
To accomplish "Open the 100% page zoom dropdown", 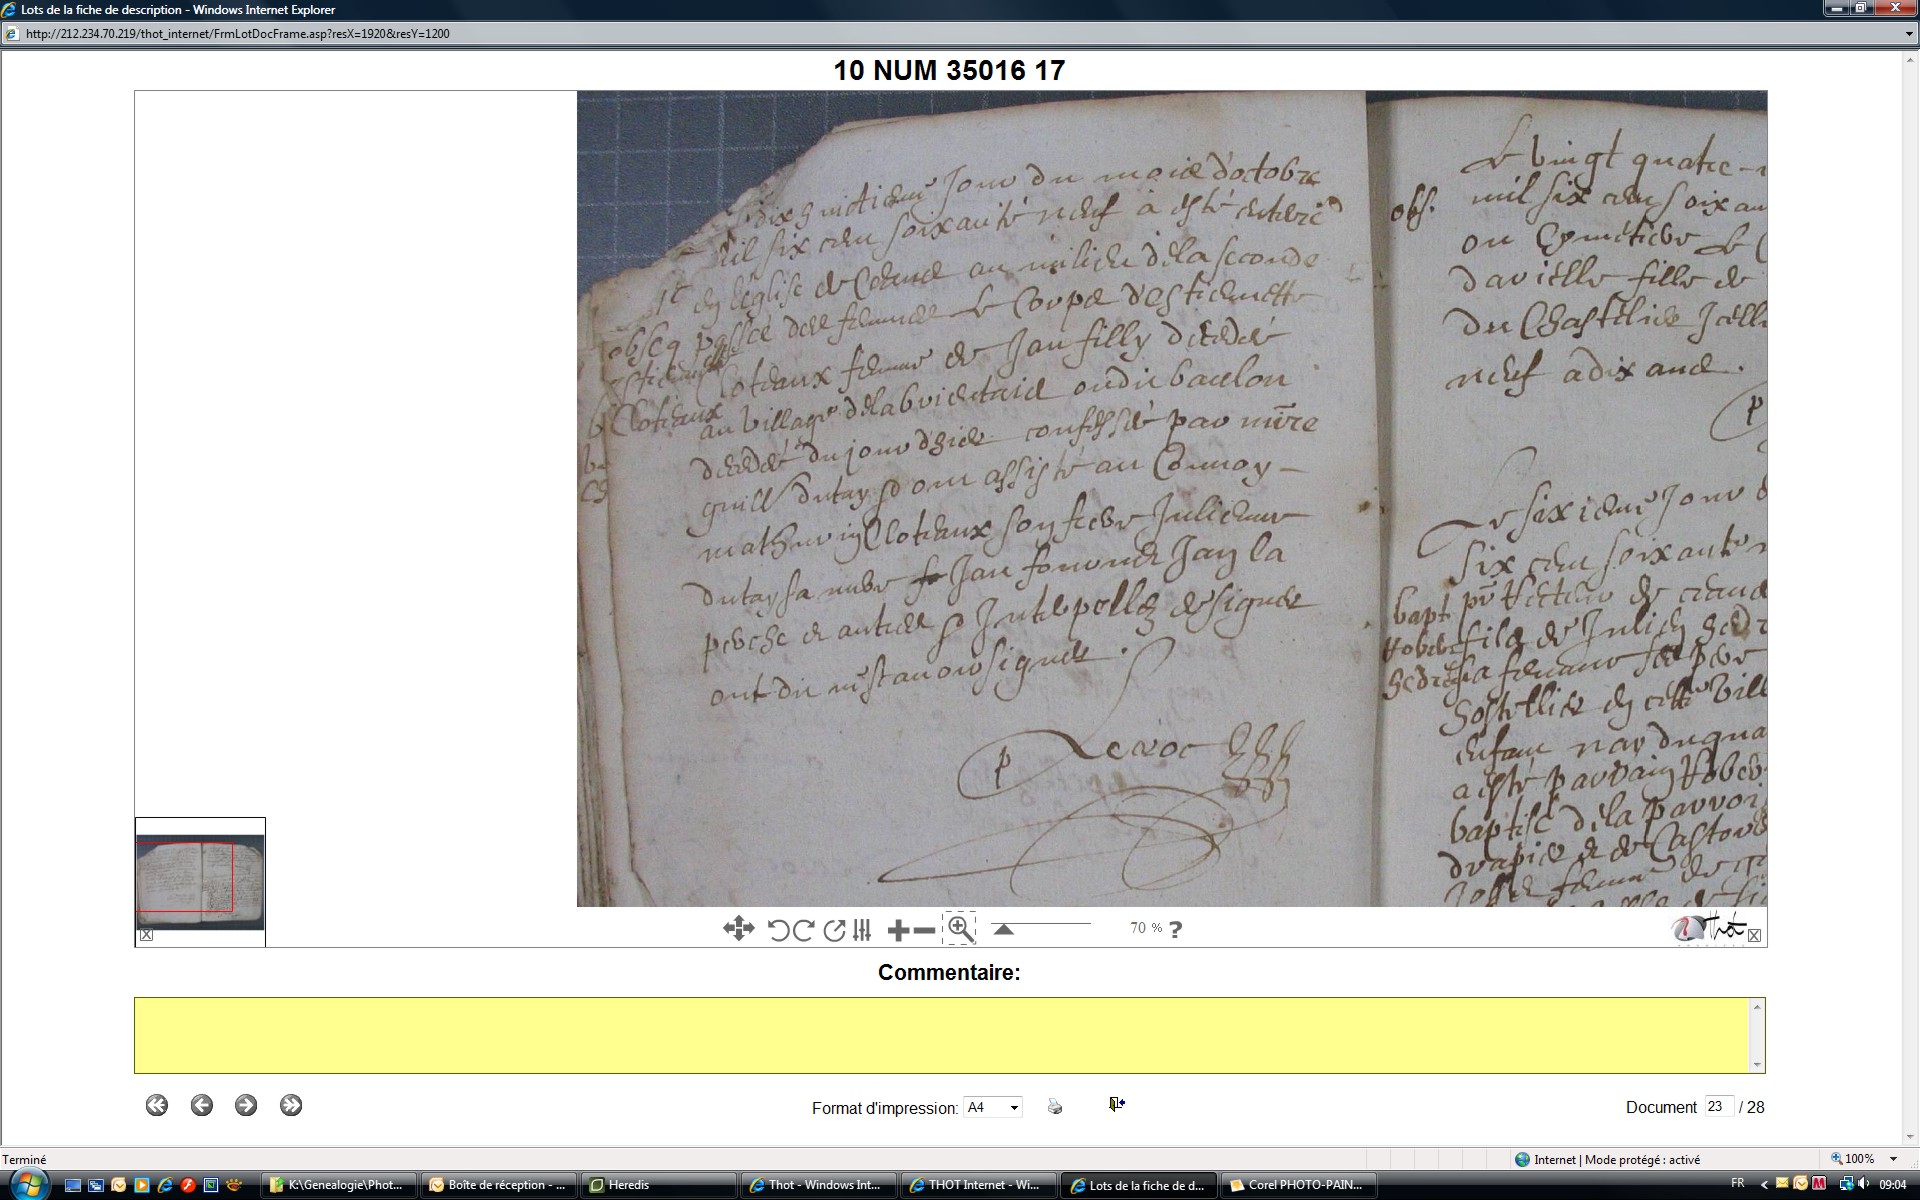I will [x=1893, y=1159].
